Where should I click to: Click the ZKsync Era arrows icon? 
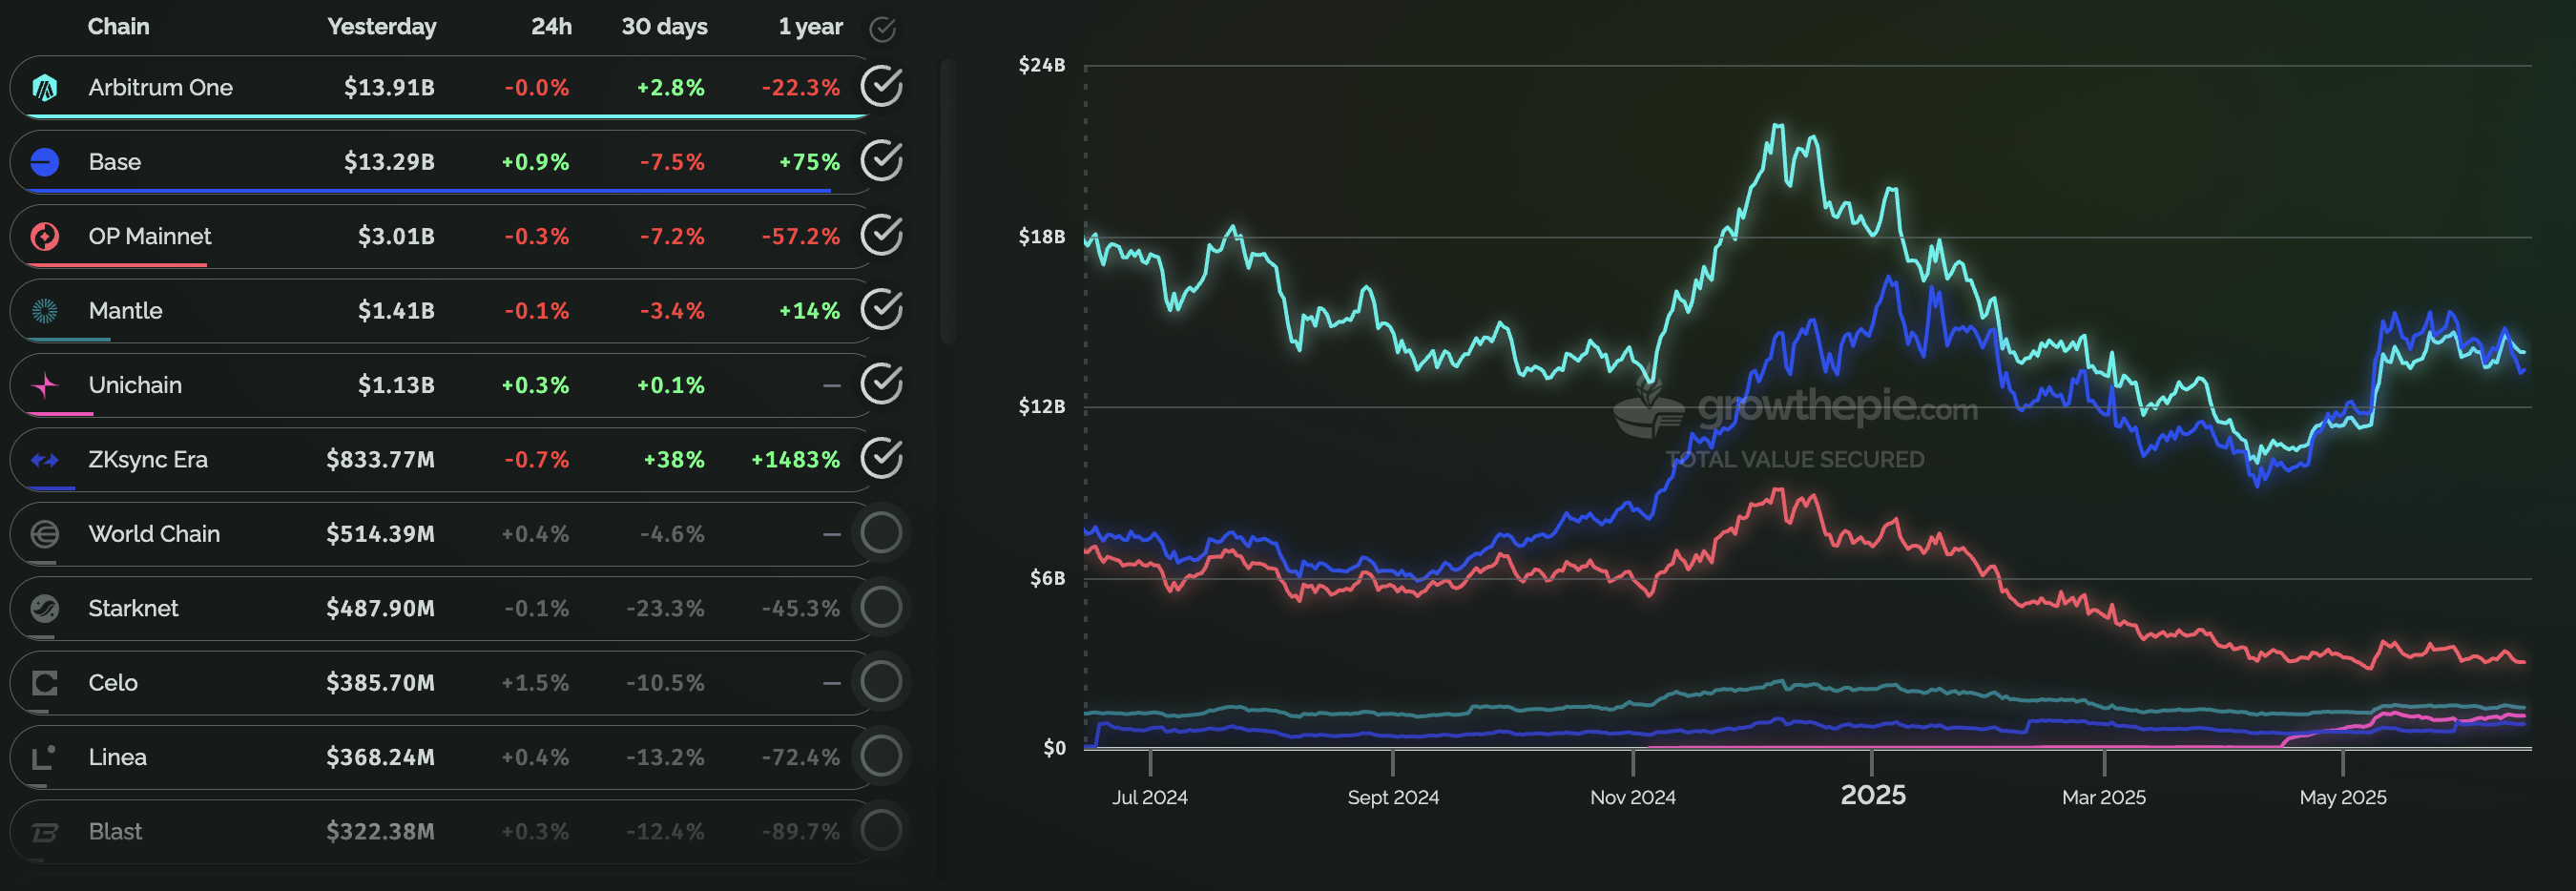pos(45,460)
